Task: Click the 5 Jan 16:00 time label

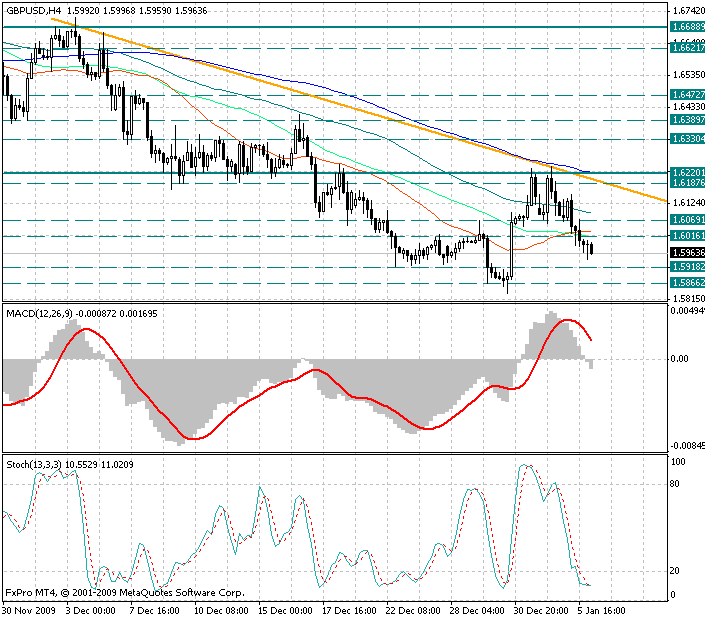Action: click(x=602, y=611)
